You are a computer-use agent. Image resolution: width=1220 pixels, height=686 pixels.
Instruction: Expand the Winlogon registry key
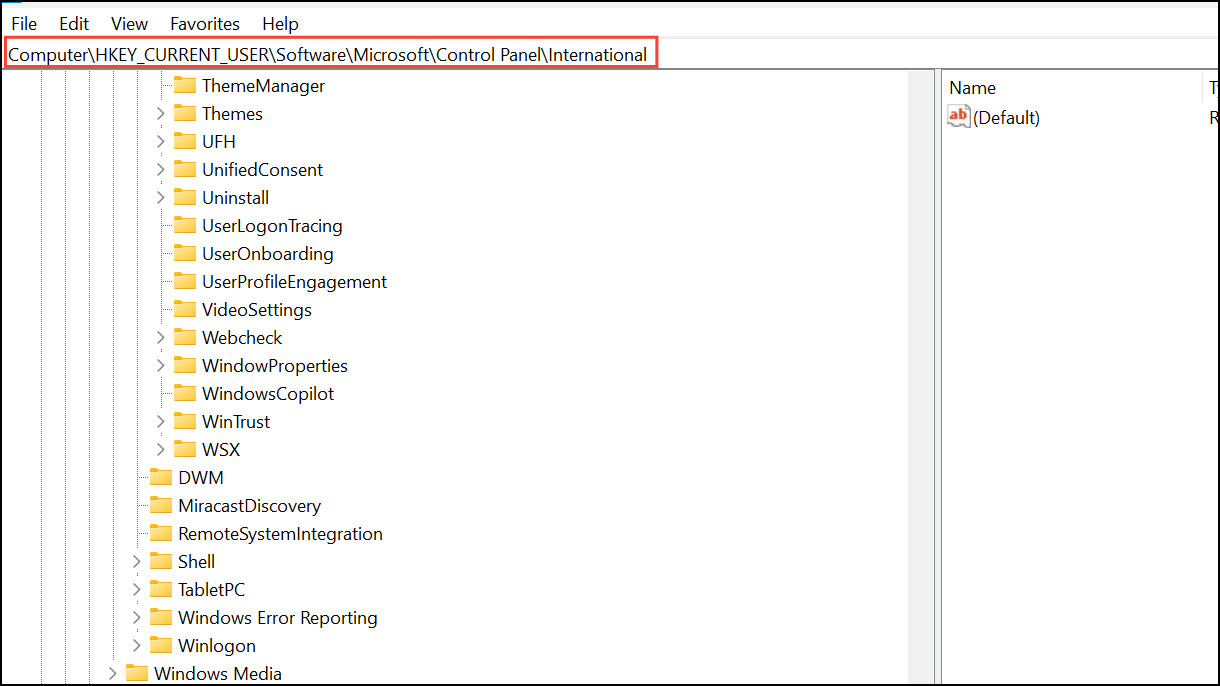pyautogui.click(x=137, y=645)
